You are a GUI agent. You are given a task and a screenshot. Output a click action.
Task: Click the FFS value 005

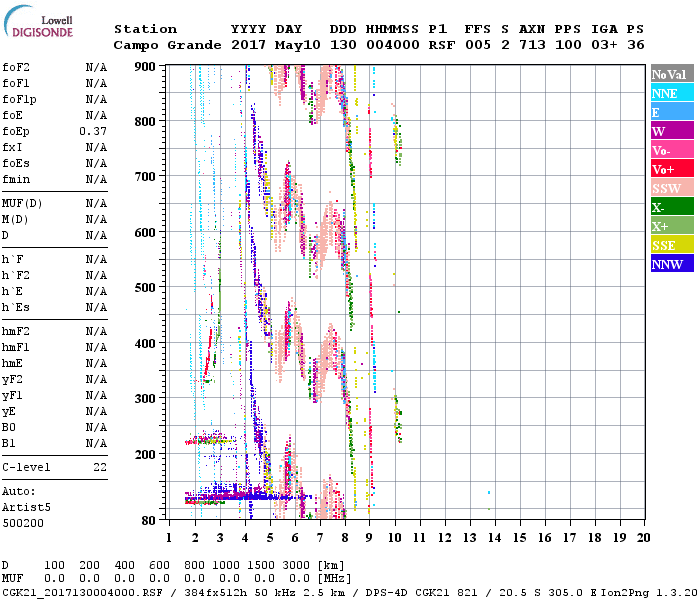pyautogui.click(x=478, y=45)
